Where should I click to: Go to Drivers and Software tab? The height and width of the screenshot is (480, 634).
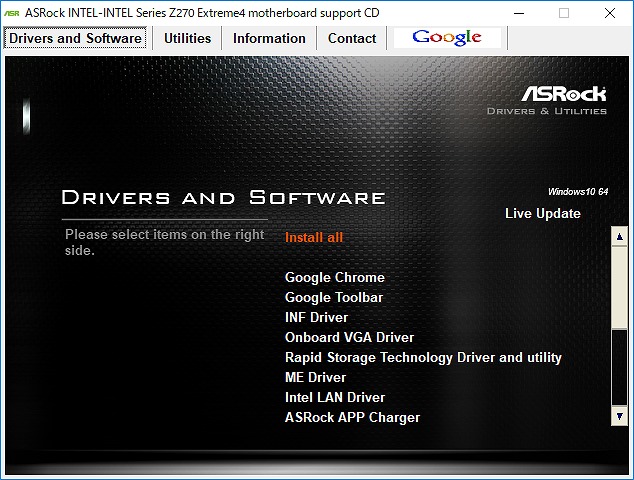tap(76, 38)
